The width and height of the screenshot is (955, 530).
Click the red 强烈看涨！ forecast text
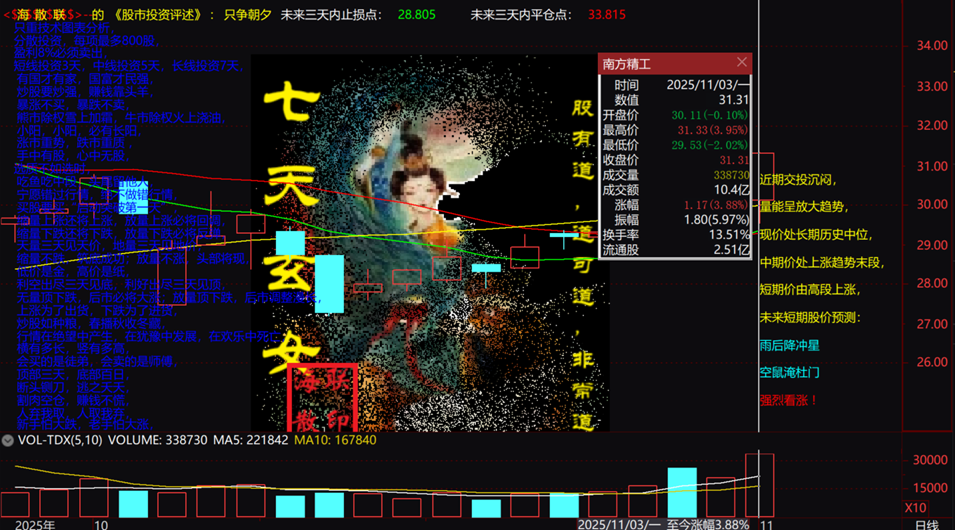click(x=788, y=400)
